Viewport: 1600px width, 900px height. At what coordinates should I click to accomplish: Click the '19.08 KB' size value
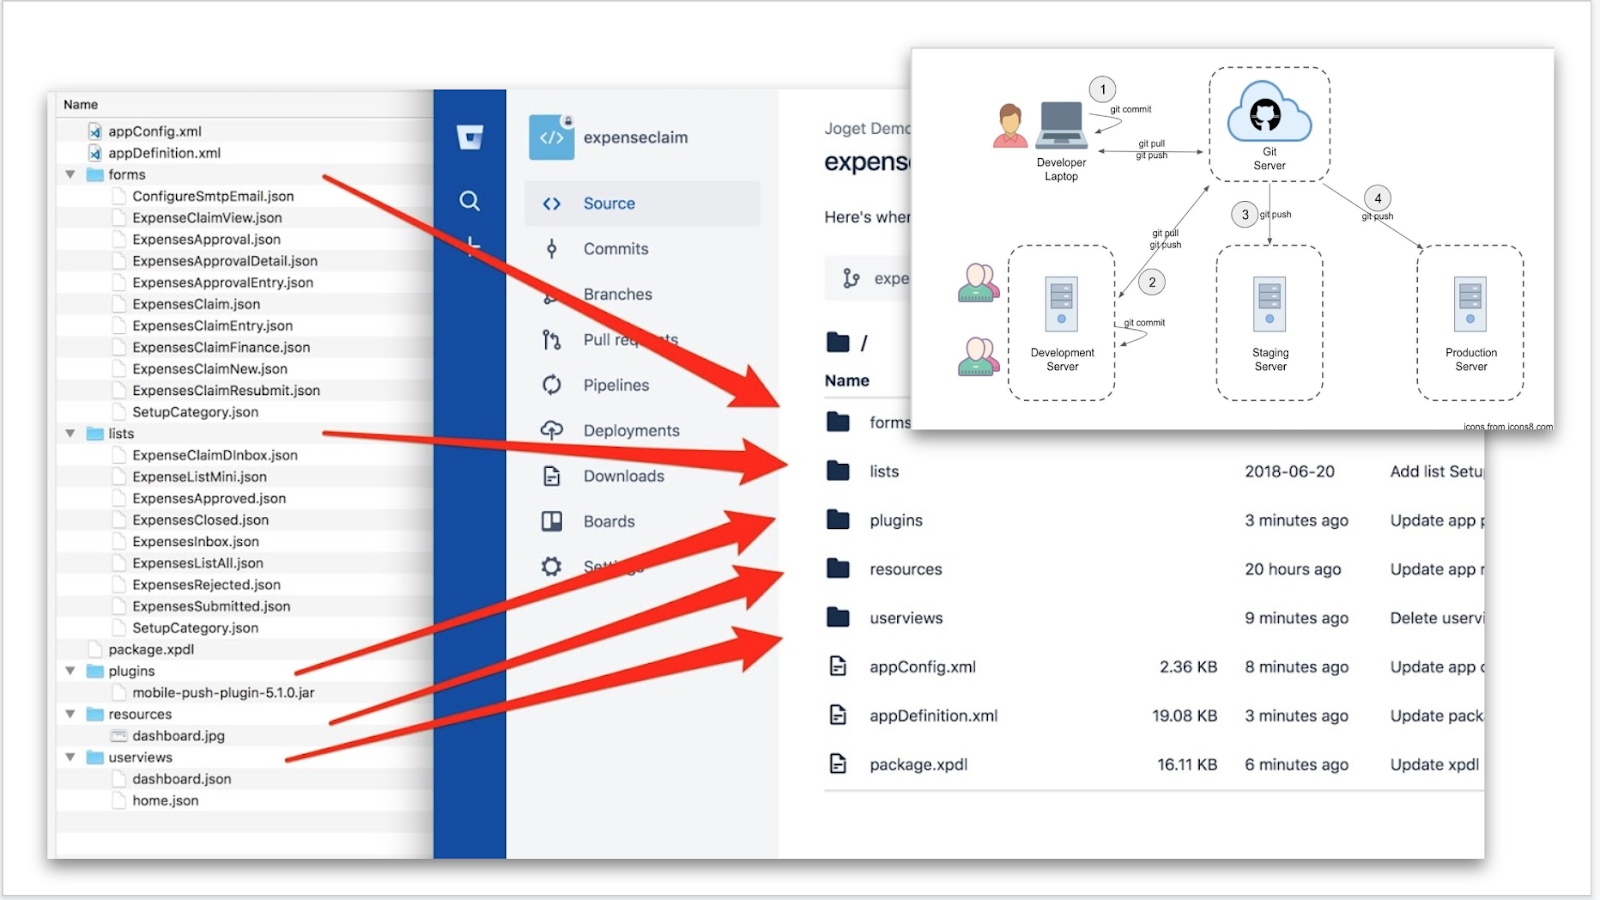pyautogui.click(x=1184, y=716)
